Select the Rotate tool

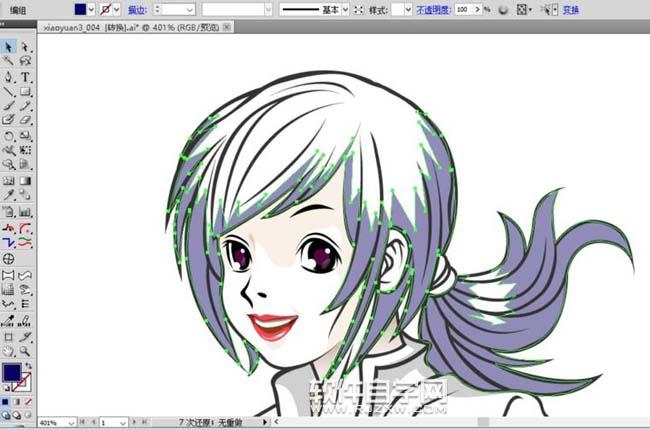tap(8, 136)
